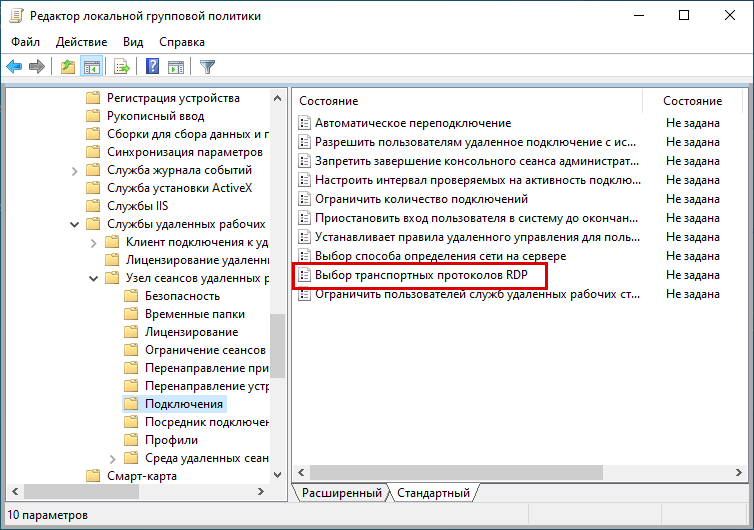754x530 pixels.
Task: Switch to the Стандартный tab
Action: [x=433, y=493]
